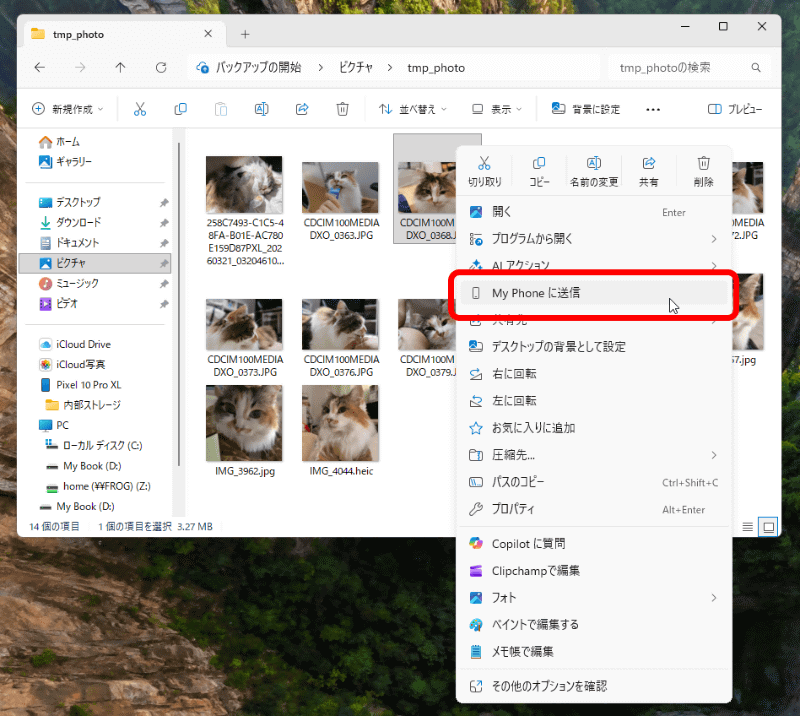Click バックアップの開始 in address bar
The image size is (800, 716).
pos(258,68)
